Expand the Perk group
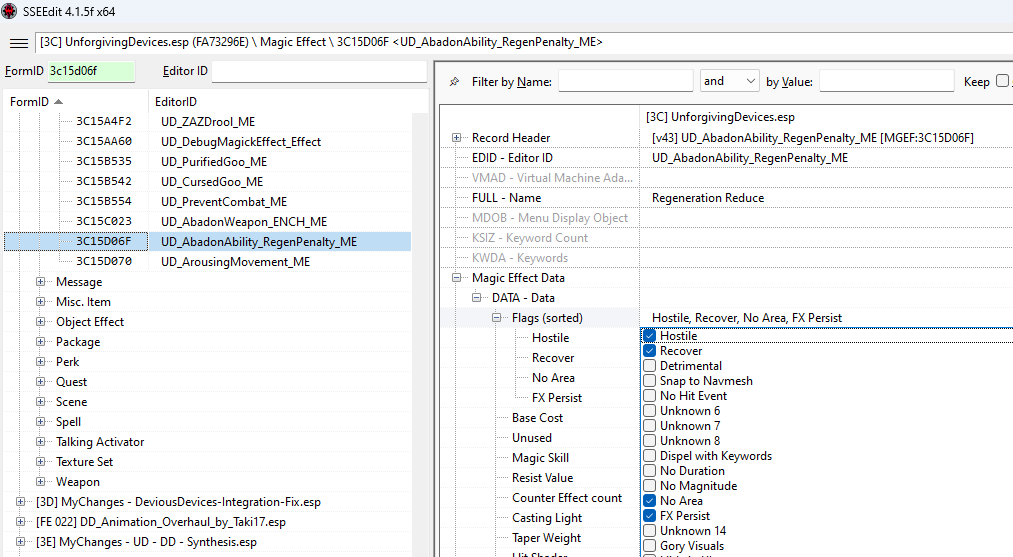This screenshot has width=1013, height=557. [x=41, y=362]
